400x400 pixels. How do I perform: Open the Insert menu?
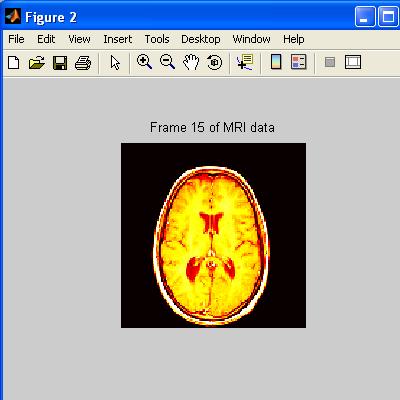[x=118, y=39]
